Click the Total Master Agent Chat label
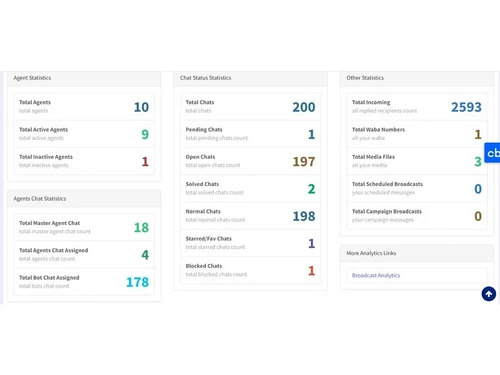Screen dimensions: 500x375 [x=49, y=223]
